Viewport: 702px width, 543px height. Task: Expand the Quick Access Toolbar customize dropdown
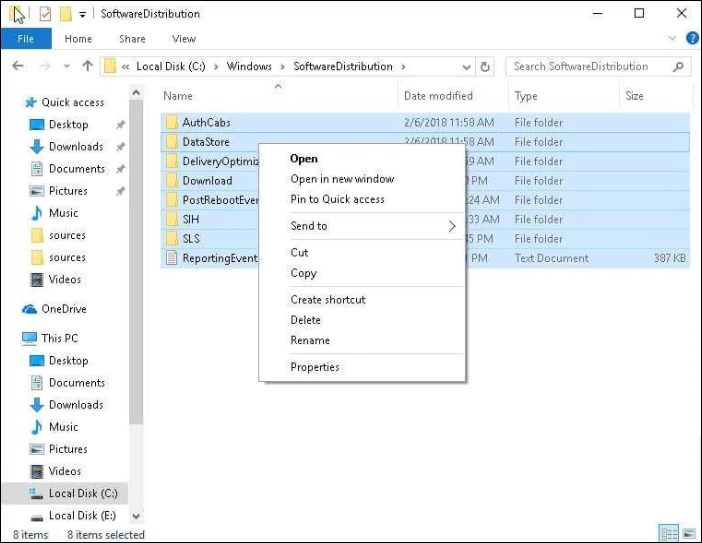click(83, 15)
